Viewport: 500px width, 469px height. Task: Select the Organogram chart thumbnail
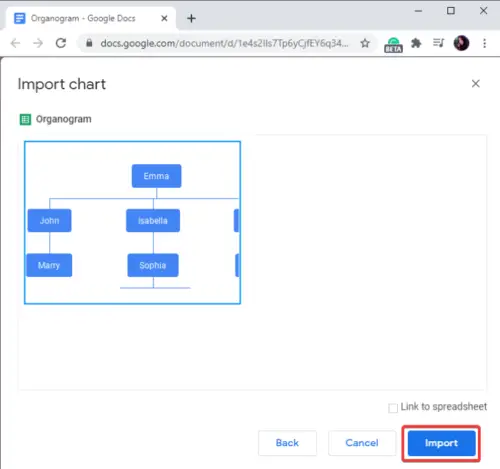[132, 222]
